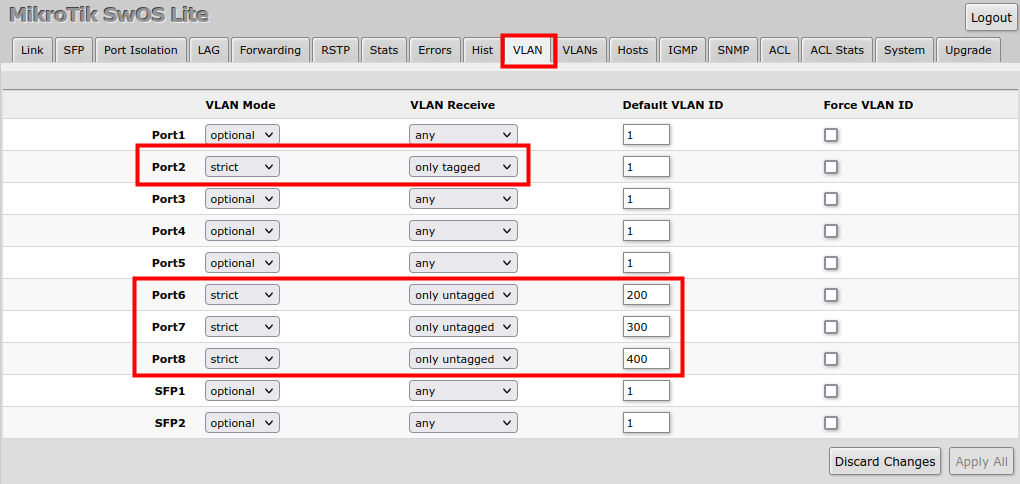Click the Port6 row label
This screenshot has width=1020, height=484.
[x=168, y=295]
